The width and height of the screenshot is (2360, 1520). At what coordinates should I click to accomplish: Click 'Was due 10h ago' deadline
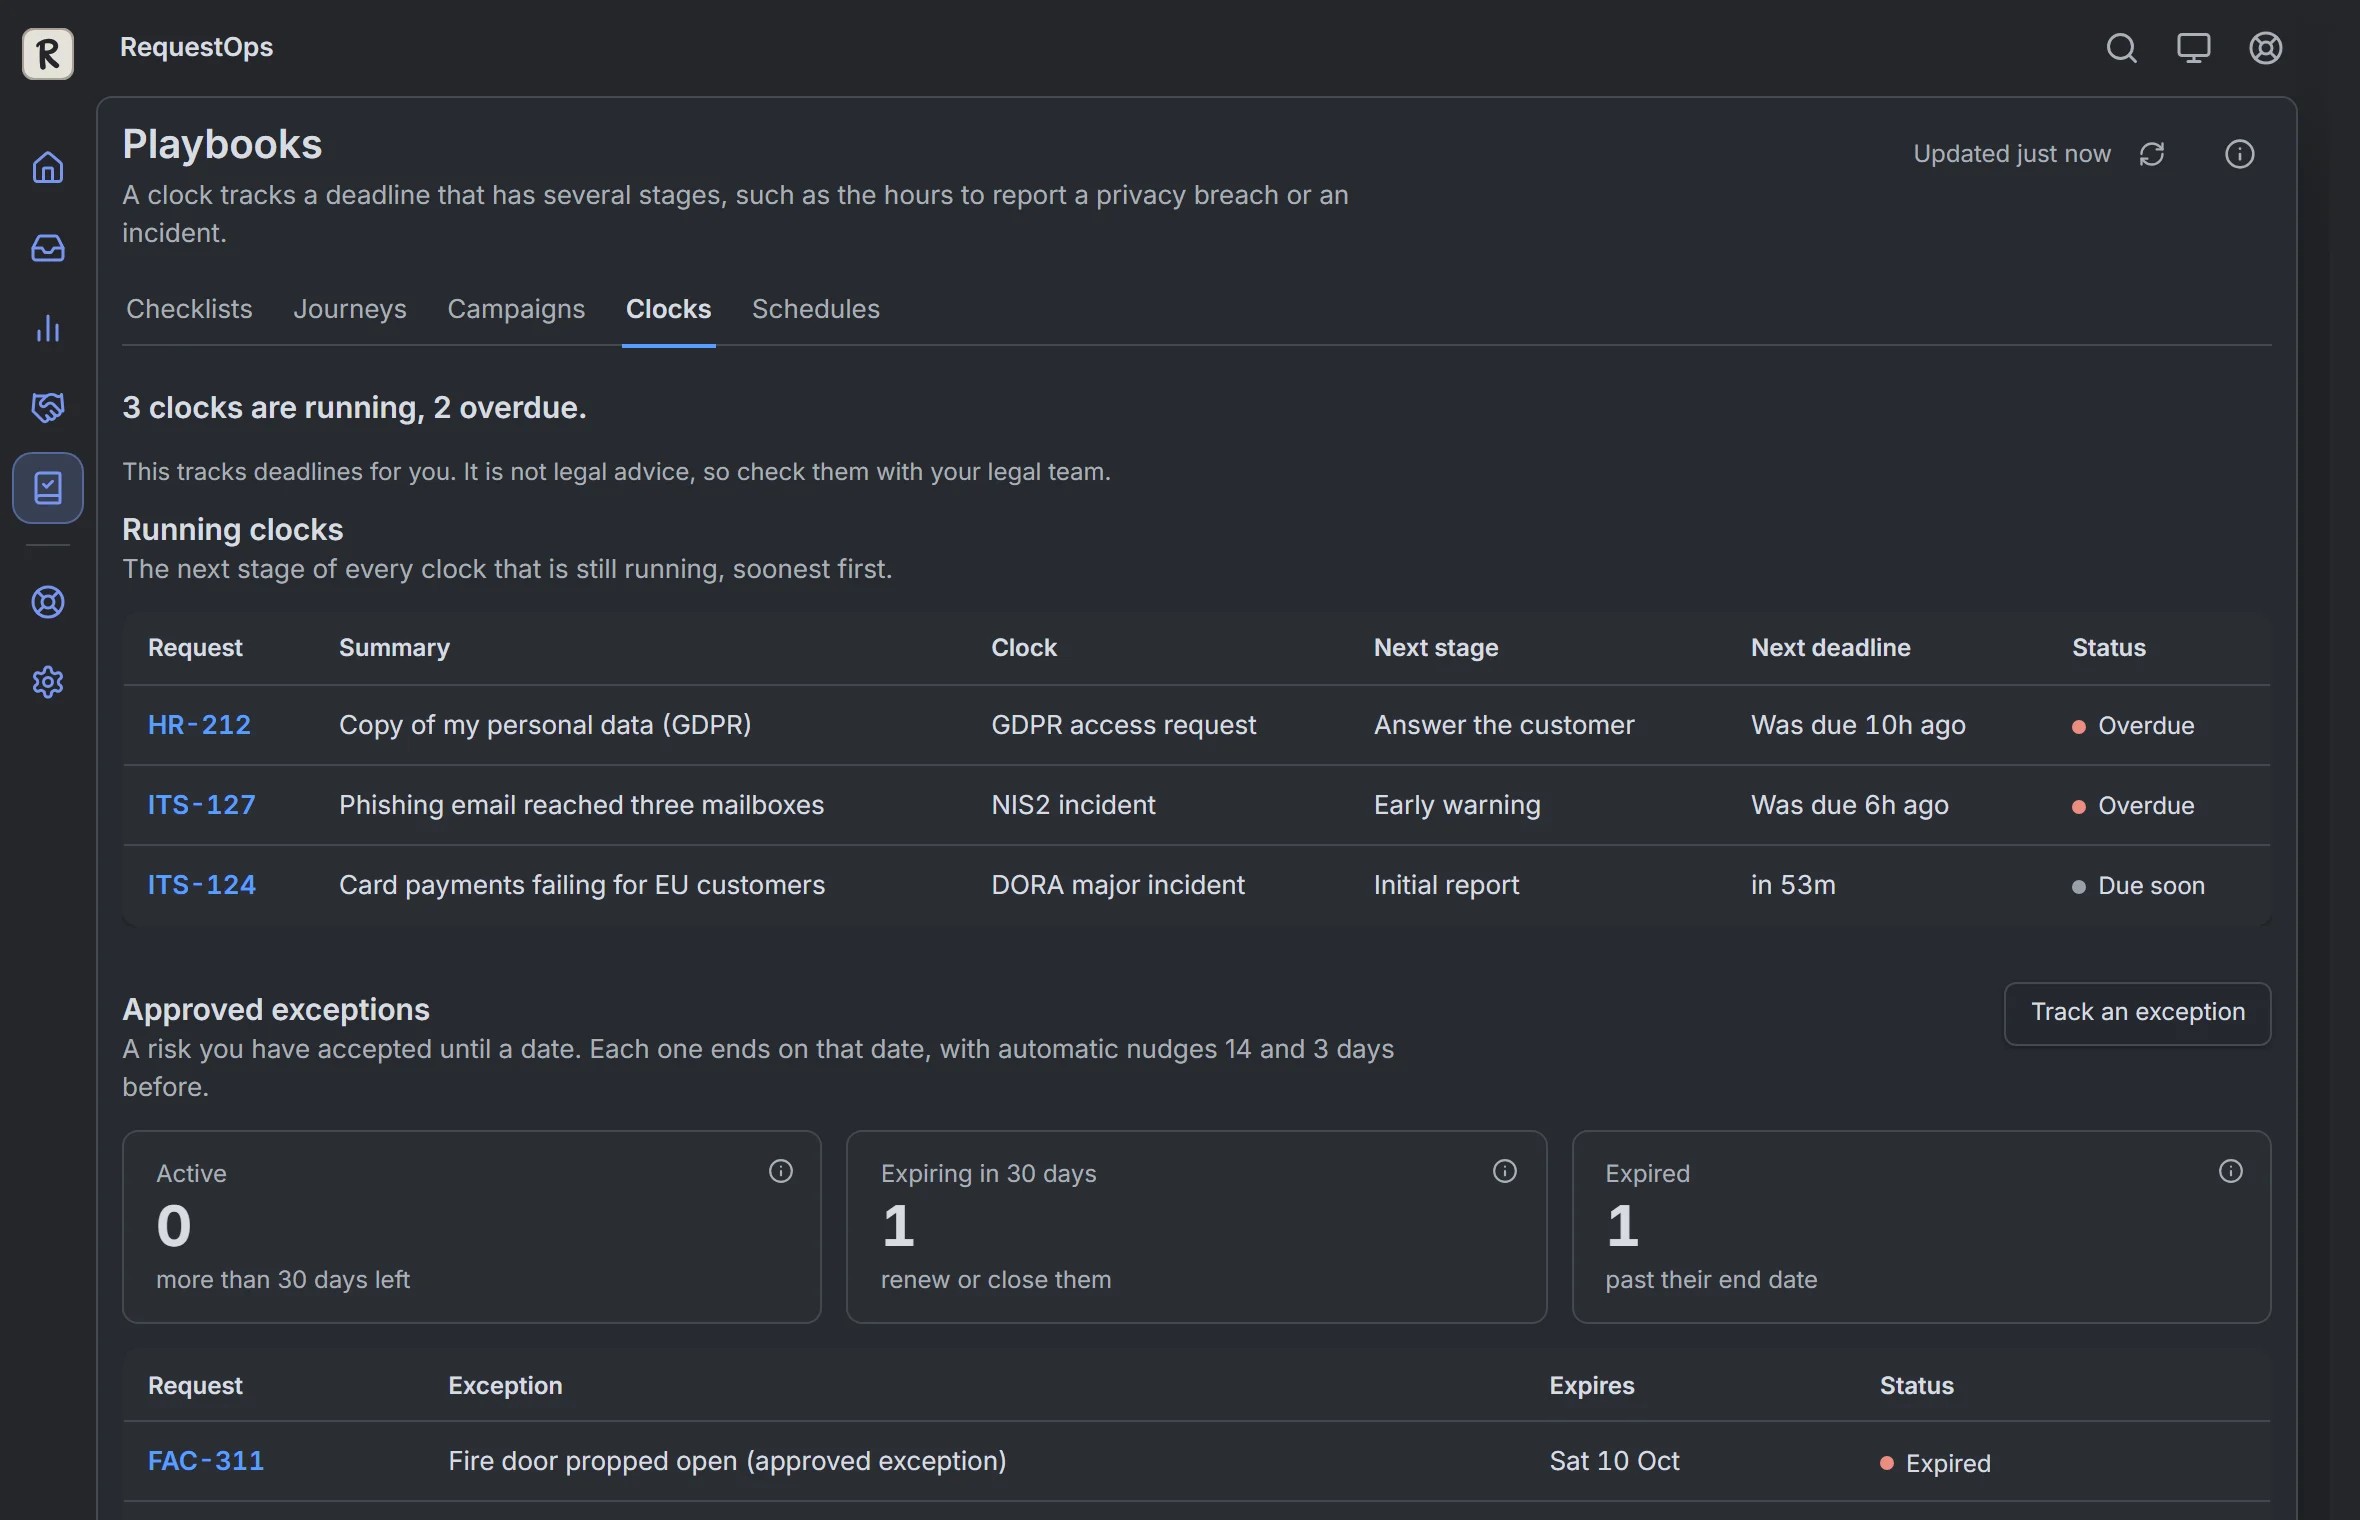click(1858, 725)
